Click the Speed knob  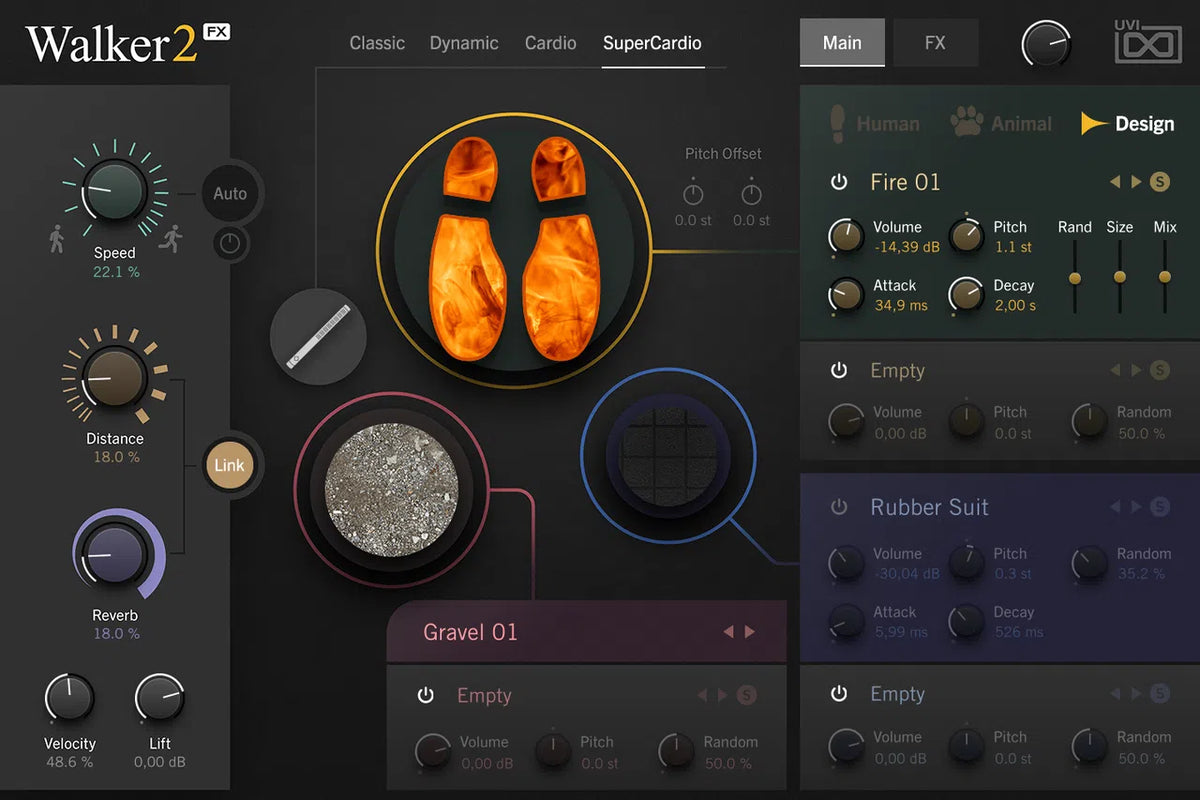(114, 190)
